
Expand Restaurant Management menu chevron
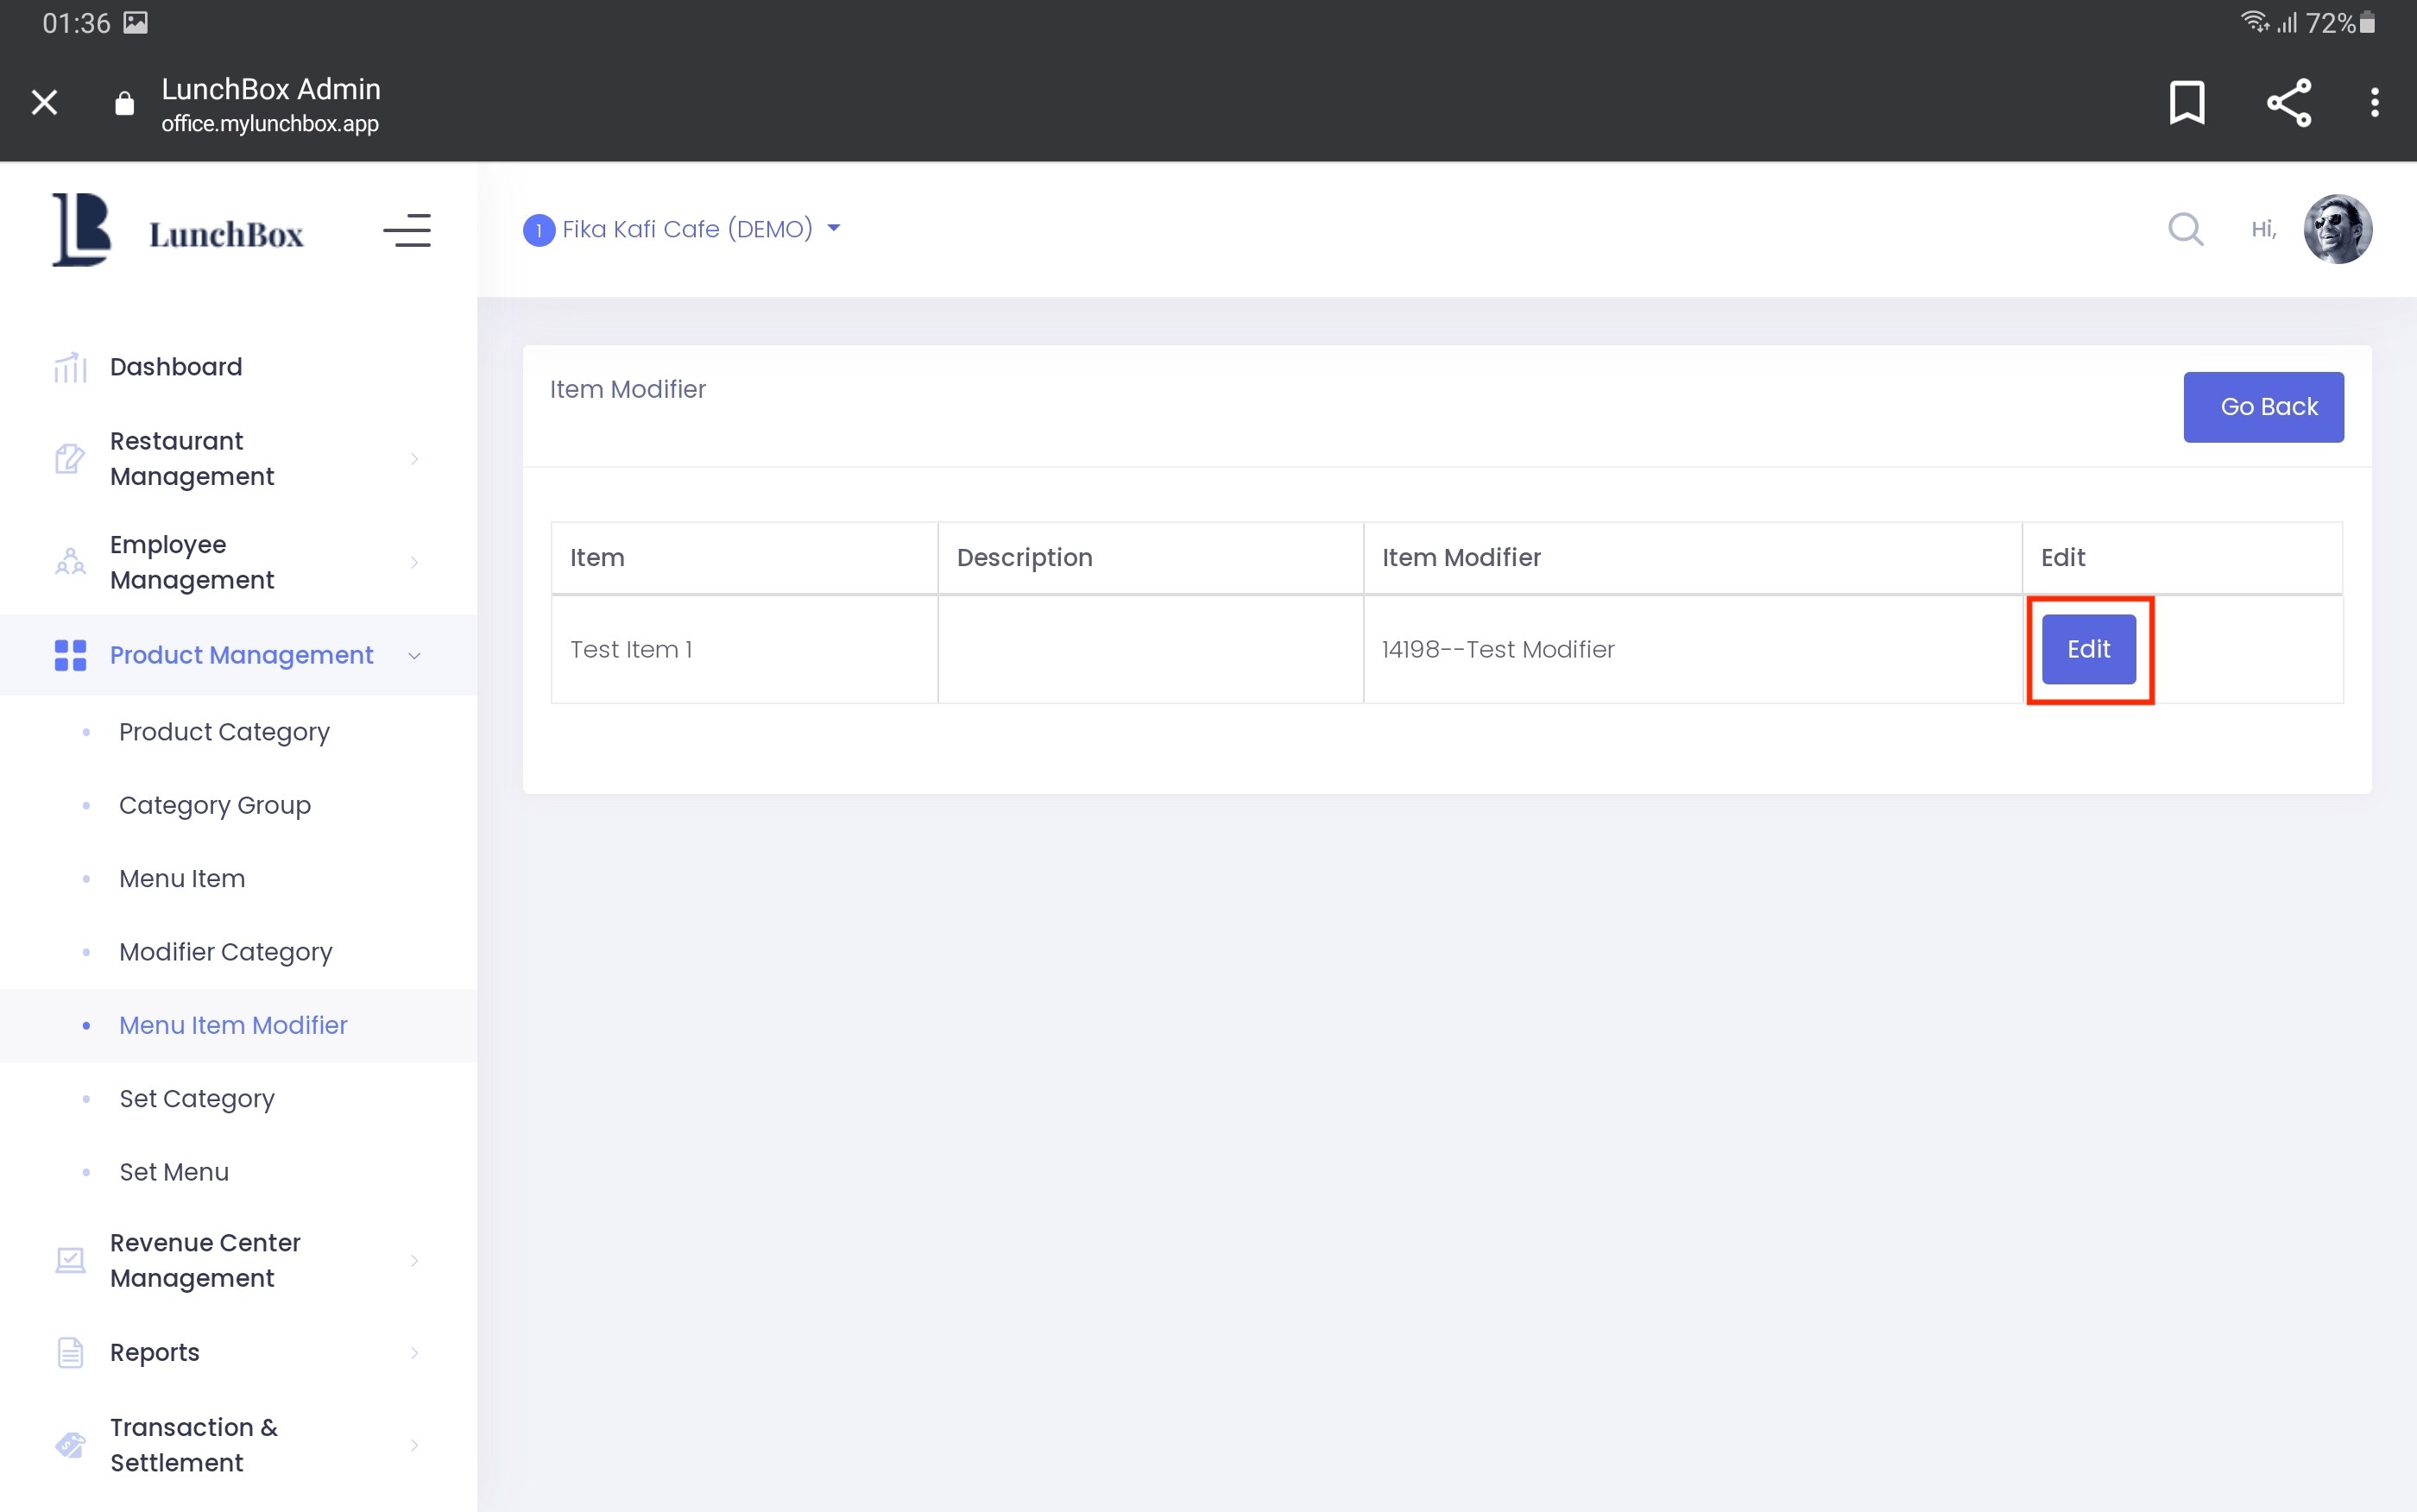pos(414,459)
